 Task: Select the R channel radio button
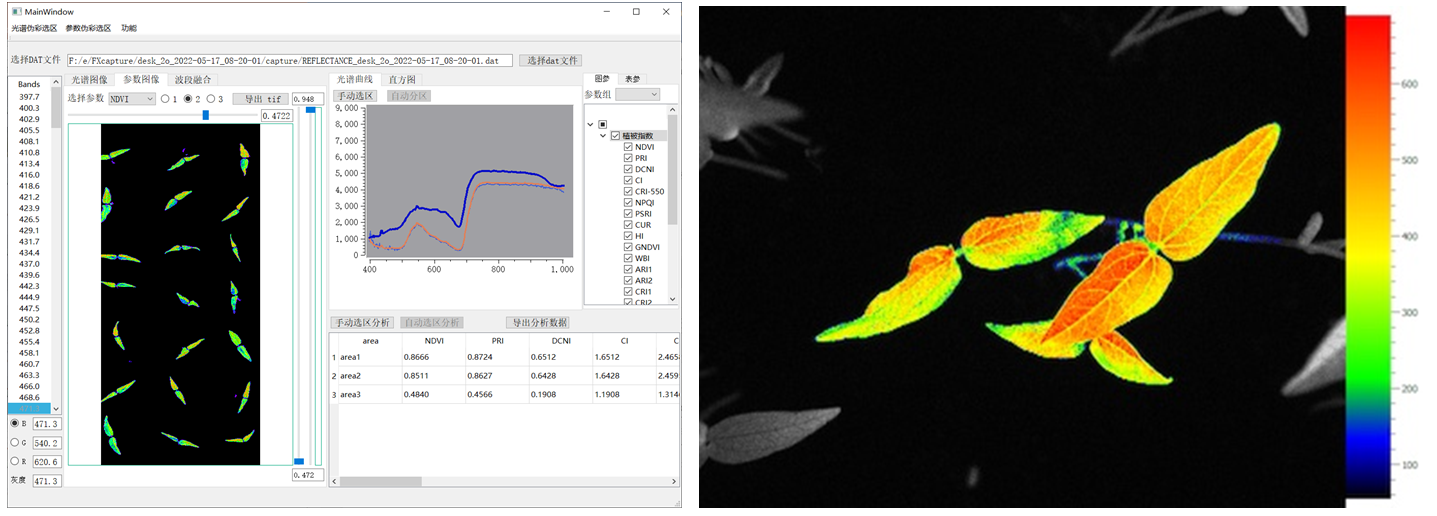(15, 461)
